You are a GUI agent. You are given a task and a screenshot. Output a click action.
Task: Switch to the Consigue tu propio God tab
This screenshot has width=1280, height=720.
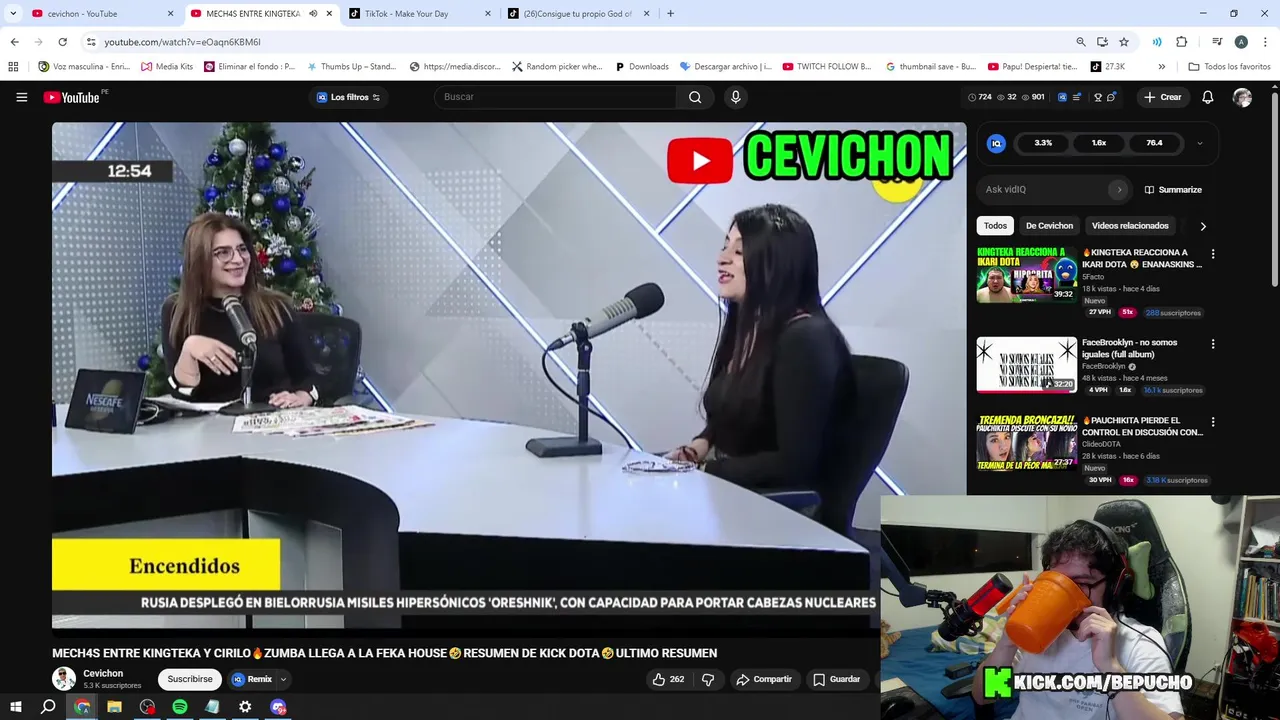pos(577,14)
